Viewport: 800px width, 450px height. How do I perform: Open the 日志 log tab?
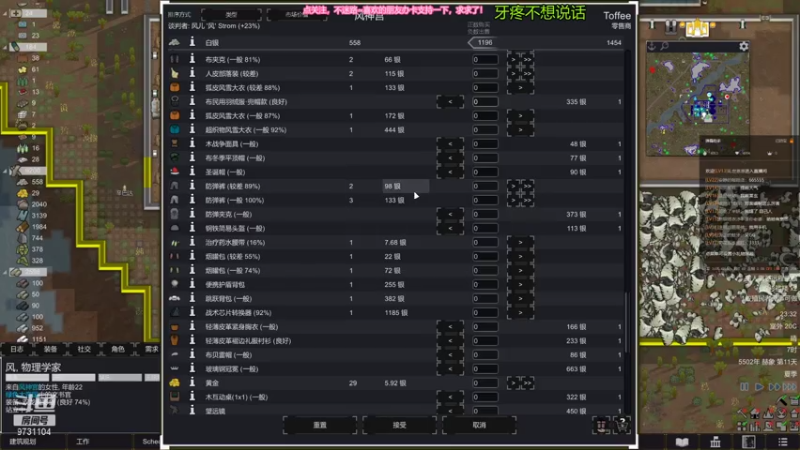click(17, 349)
